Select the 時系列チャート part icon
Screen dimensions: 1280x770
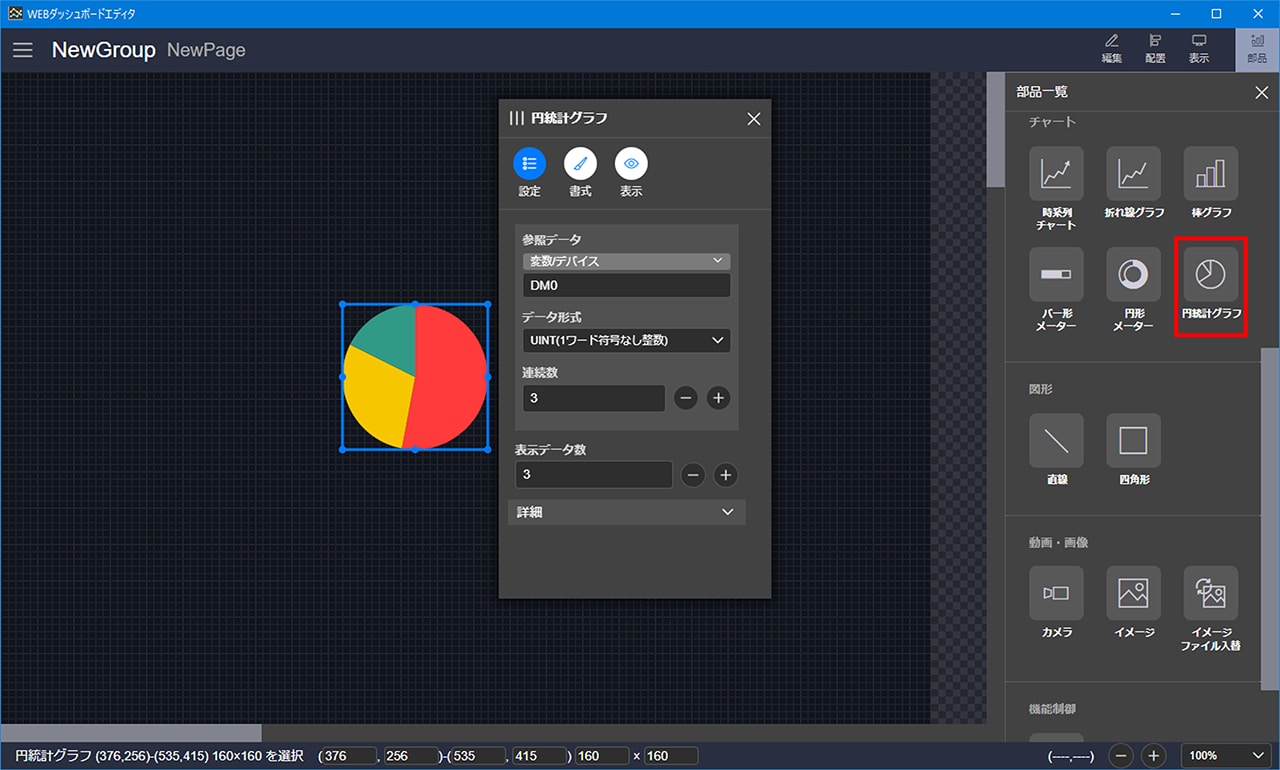pos(1056,174)
